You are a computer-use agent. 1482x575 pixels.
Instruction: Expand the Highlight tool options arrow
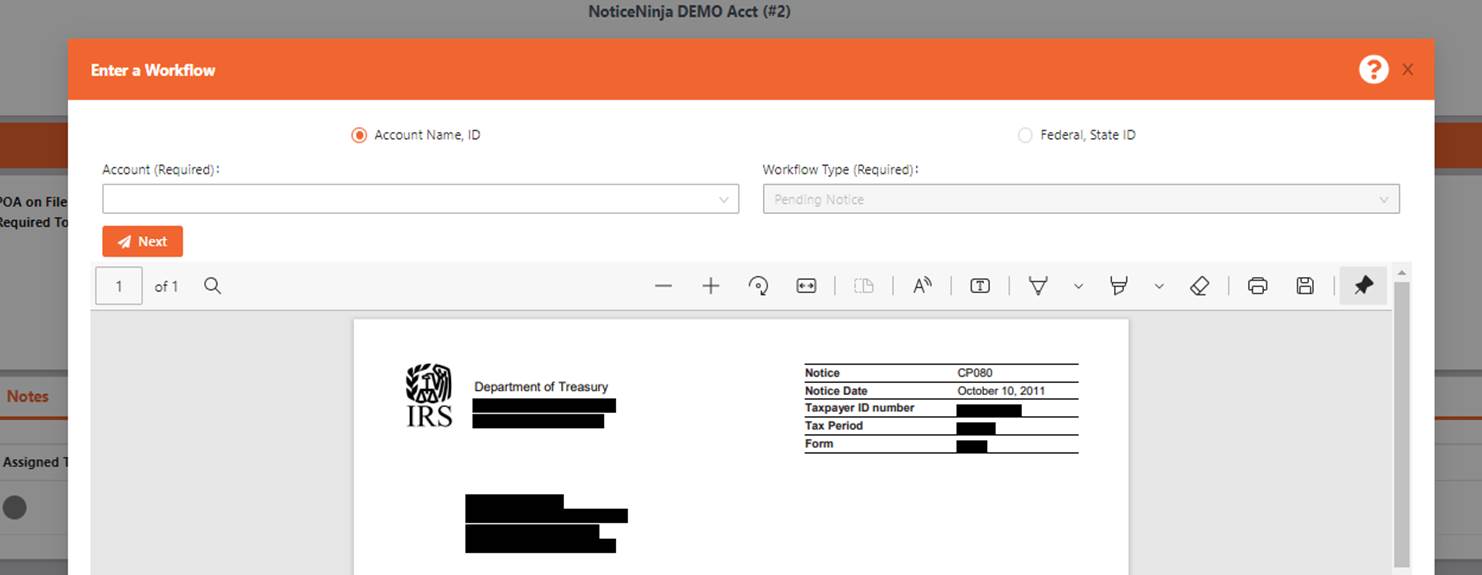pyautogui.click(x=1159, y=286)
